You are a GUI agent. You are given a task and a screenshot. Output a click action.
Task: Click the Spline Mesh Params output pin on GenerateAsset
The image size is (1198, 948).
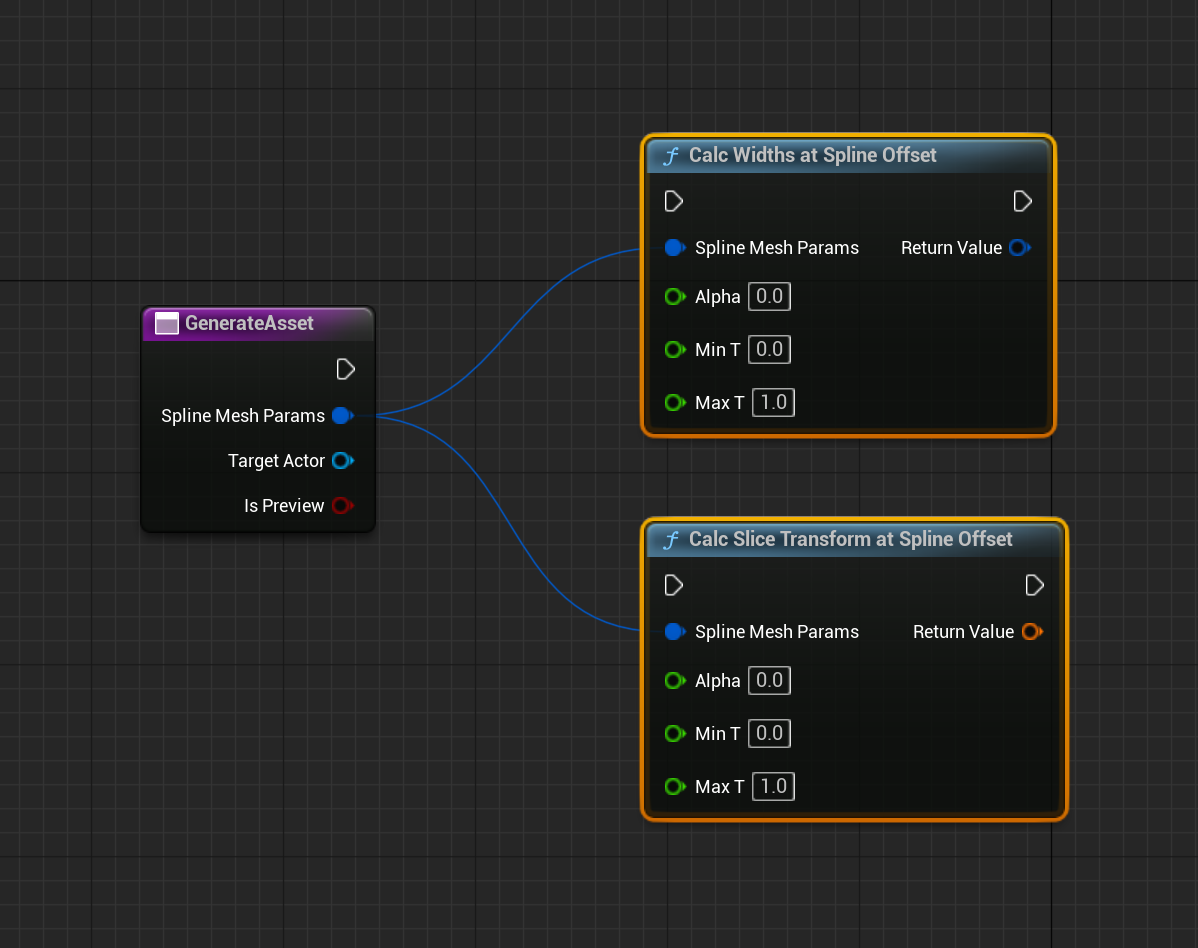(343, 416)
